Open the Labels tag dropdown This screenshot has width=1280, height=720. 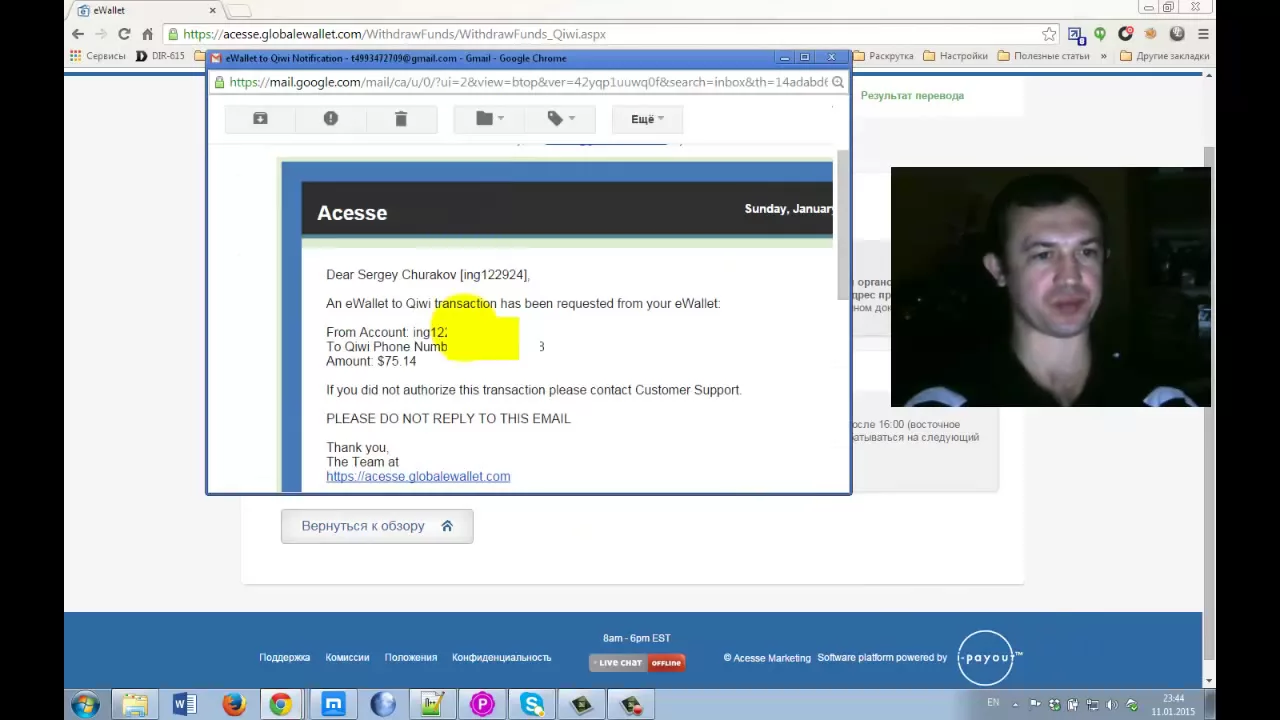coord(560,119)
